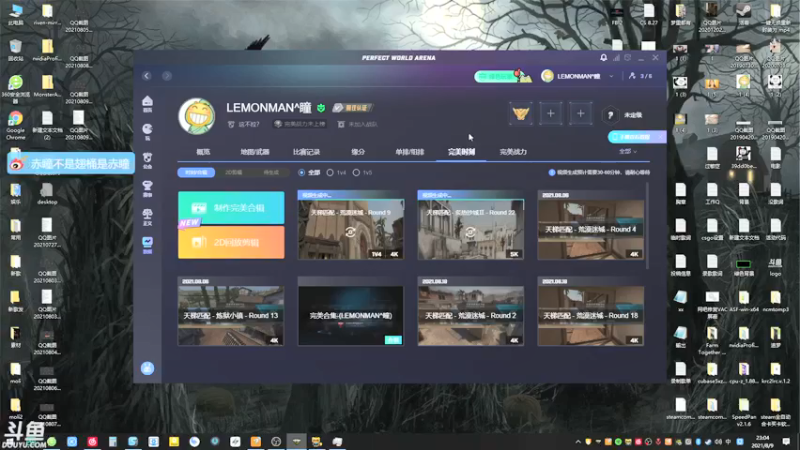Select the 1v5 radio button
Viewport: 800px width, 450px height.
(356, 172)
